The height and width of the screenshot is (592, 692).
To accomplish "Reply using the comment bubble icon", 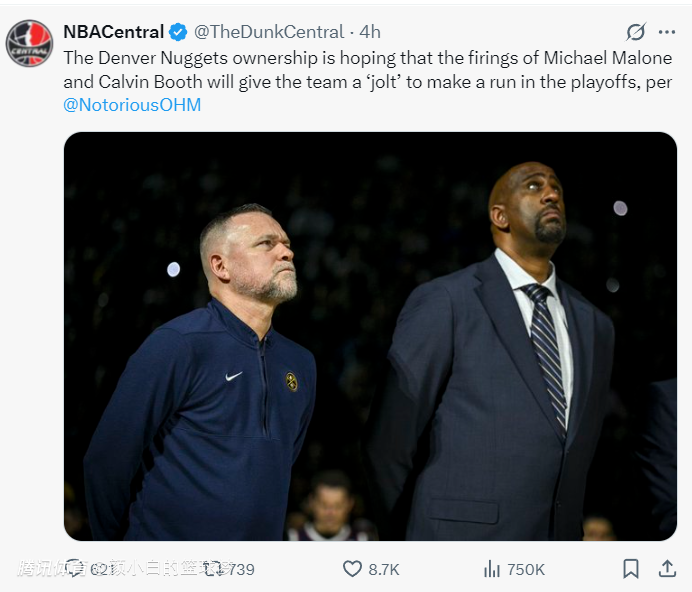I will click(74, 569).
